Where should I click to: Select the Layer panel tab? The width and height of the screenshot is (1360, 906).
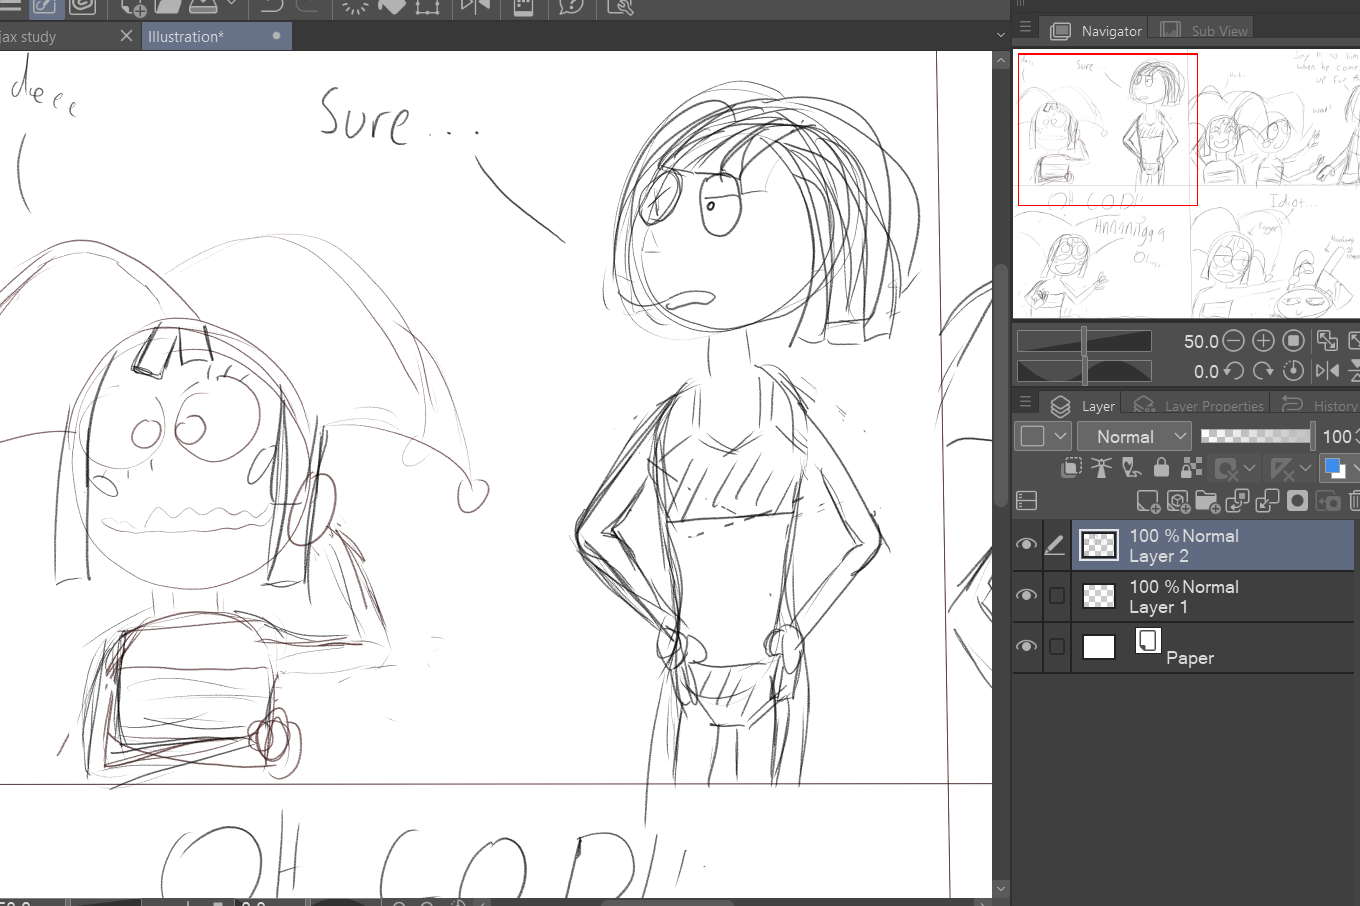(x=1082, y=405)
